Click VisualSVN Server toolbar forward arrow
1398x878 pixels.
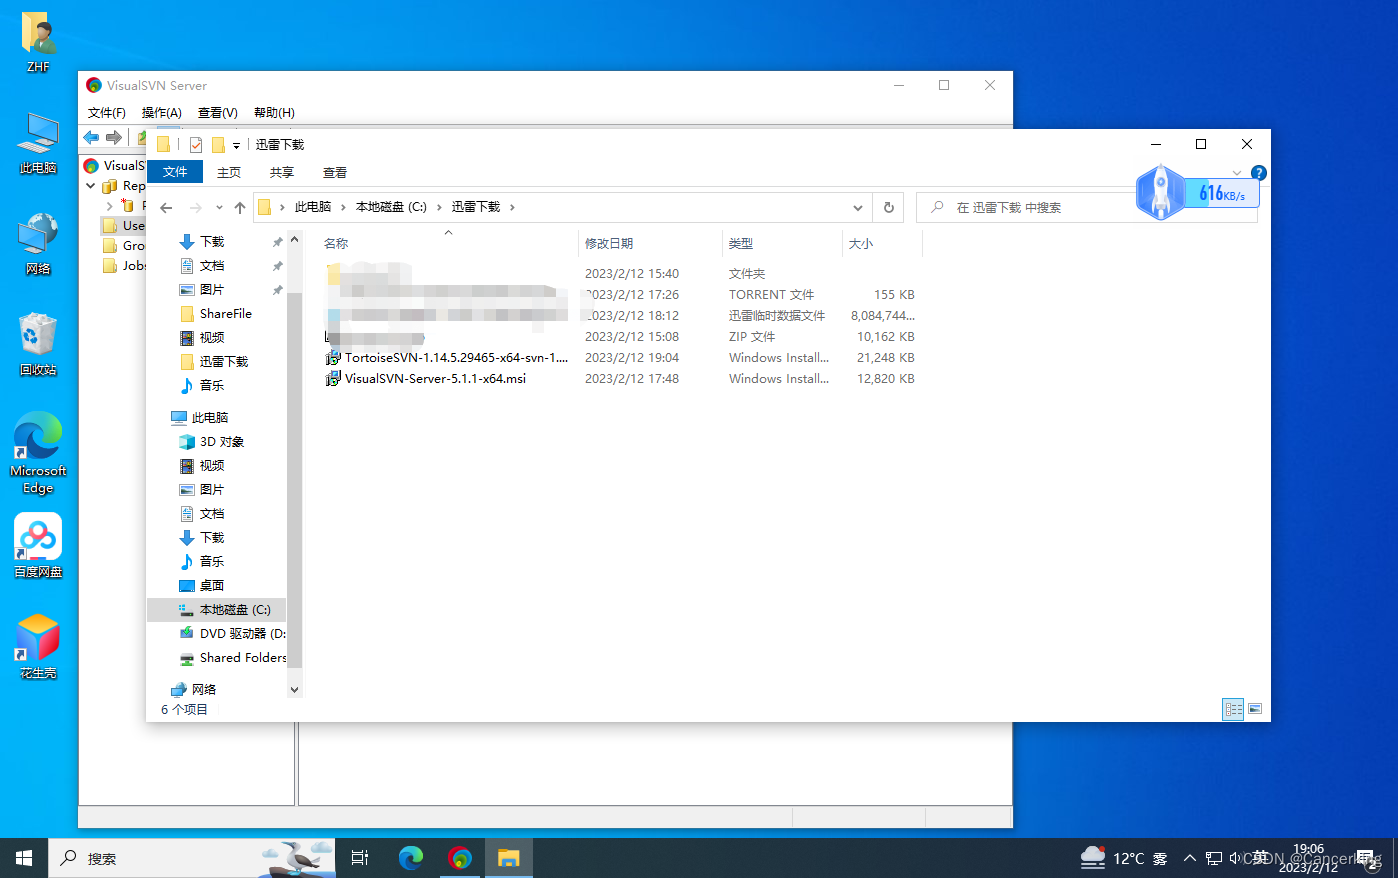pyautogui.click(x=114, y=137)
